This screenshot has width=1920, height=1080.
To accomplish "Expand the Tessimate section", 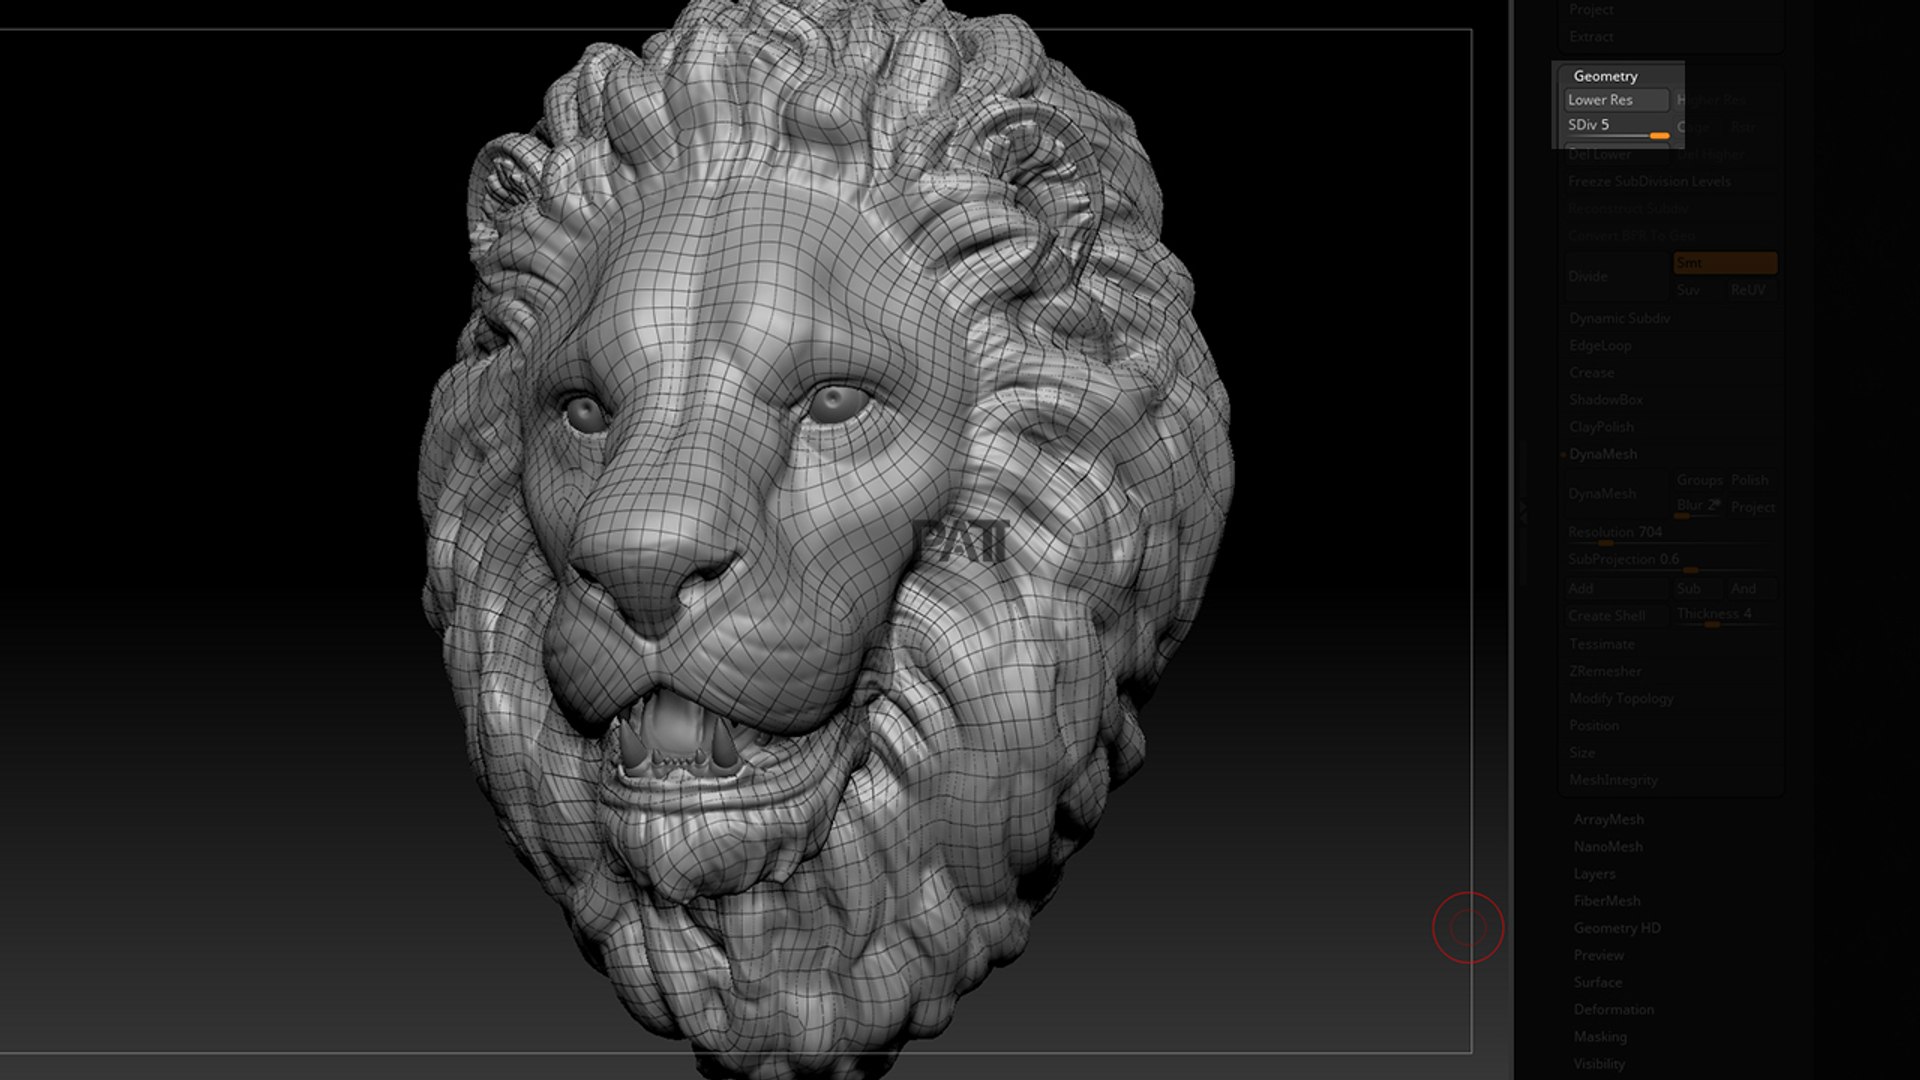I will [x=1602, y=644].
